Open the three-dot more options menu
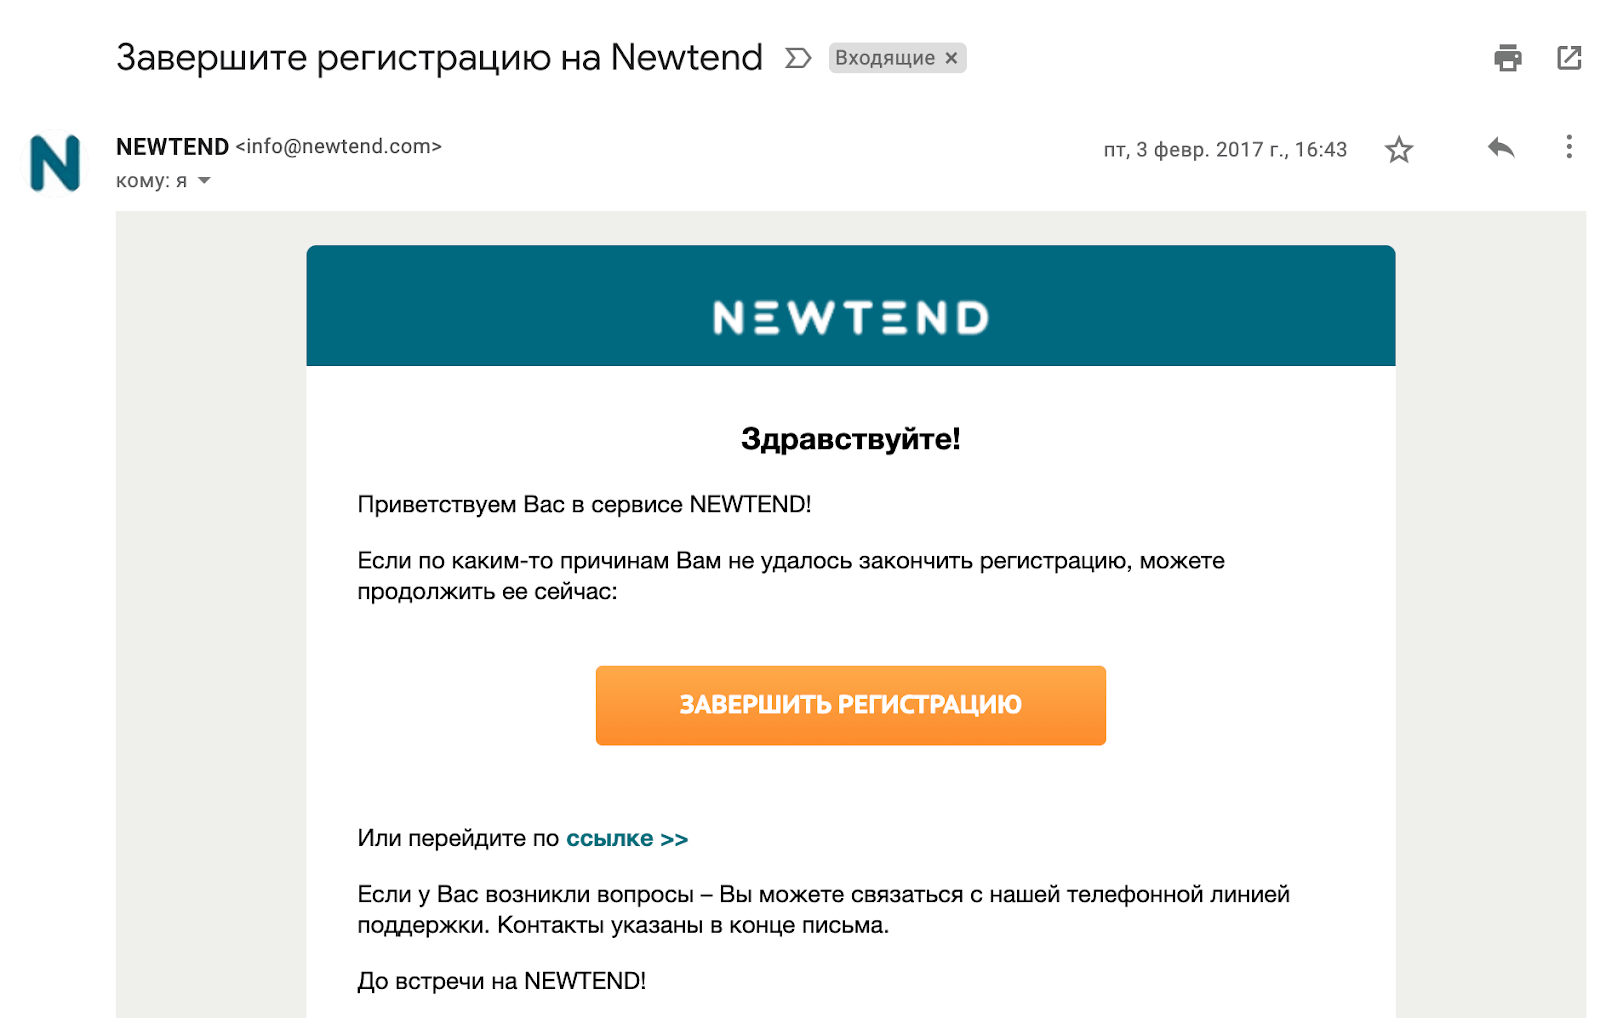The width and height of the screenshot is (1600, 1018). (x=1569, y=147)
